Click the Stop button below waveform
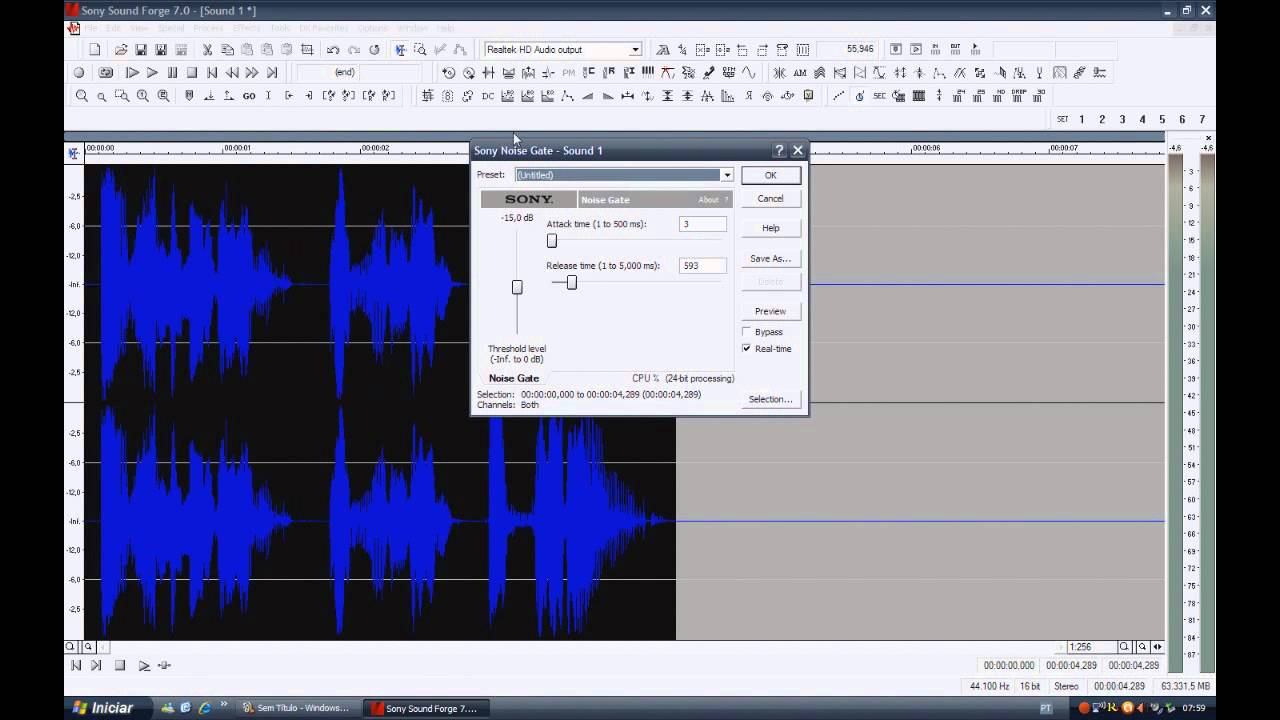The width and height of the screenshot is (1280, 720). coord(119,665)
